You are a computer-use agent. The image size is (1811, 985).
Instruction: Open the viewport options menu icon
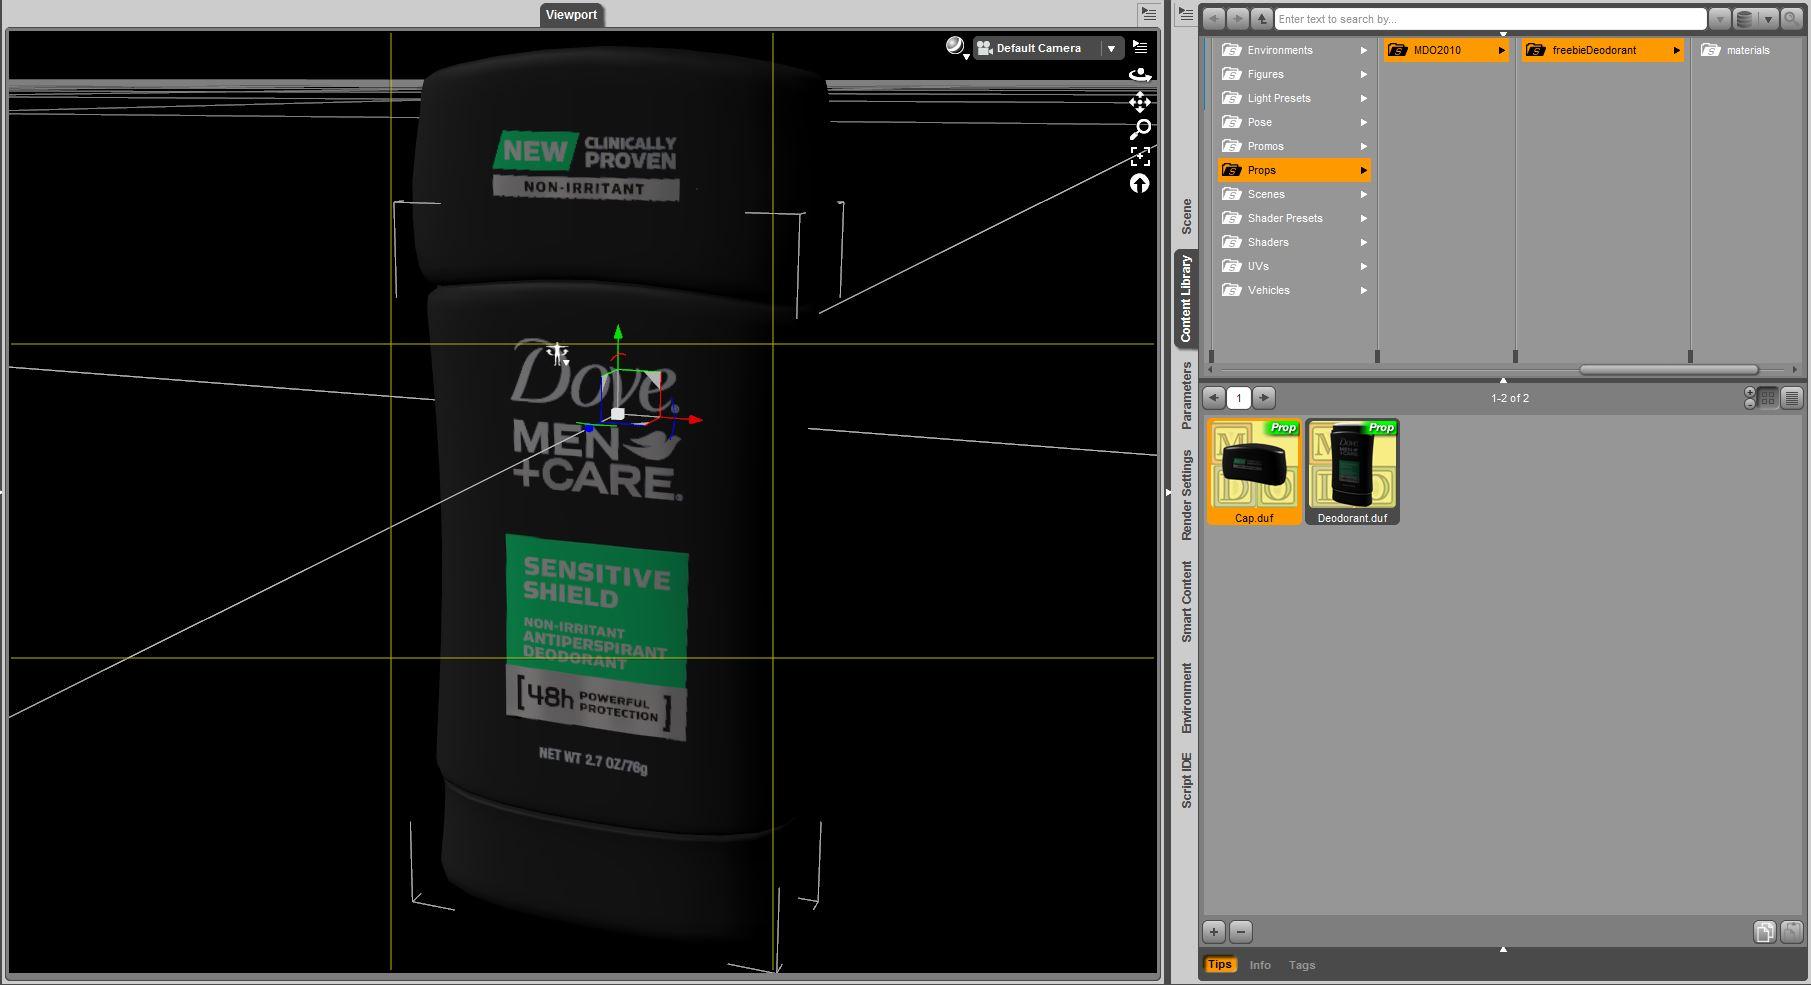coord(1140,47)
